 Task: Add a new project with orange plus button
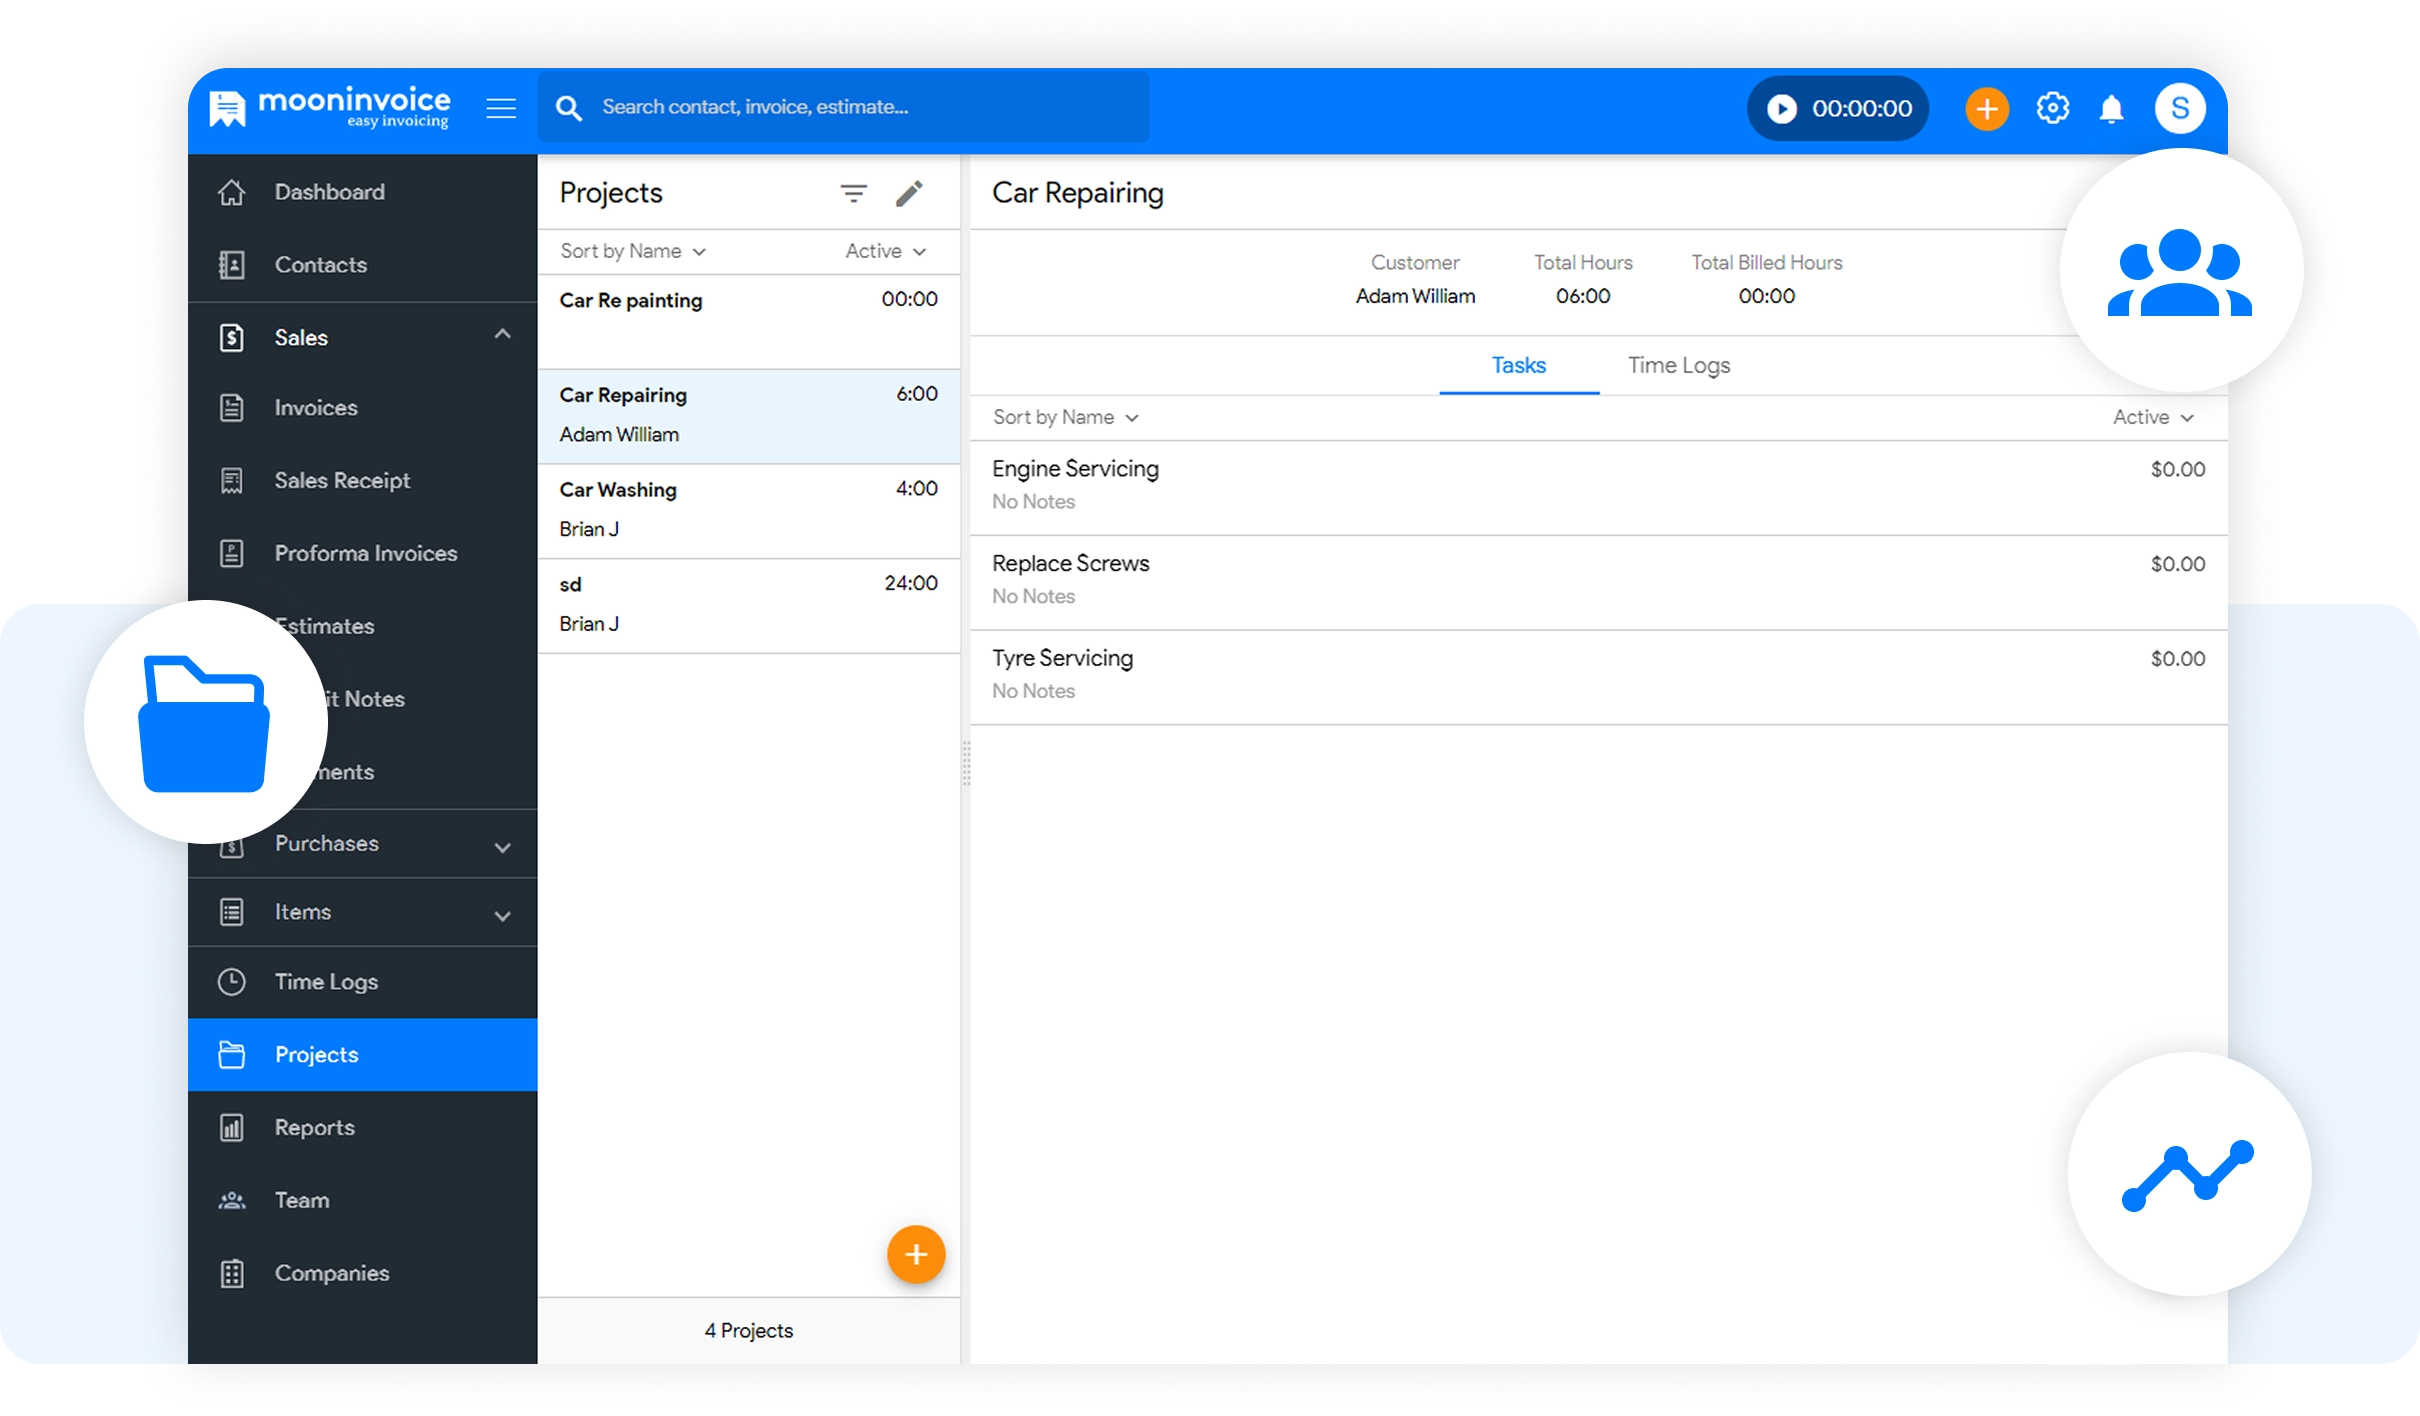click(x=915, y=1254)
